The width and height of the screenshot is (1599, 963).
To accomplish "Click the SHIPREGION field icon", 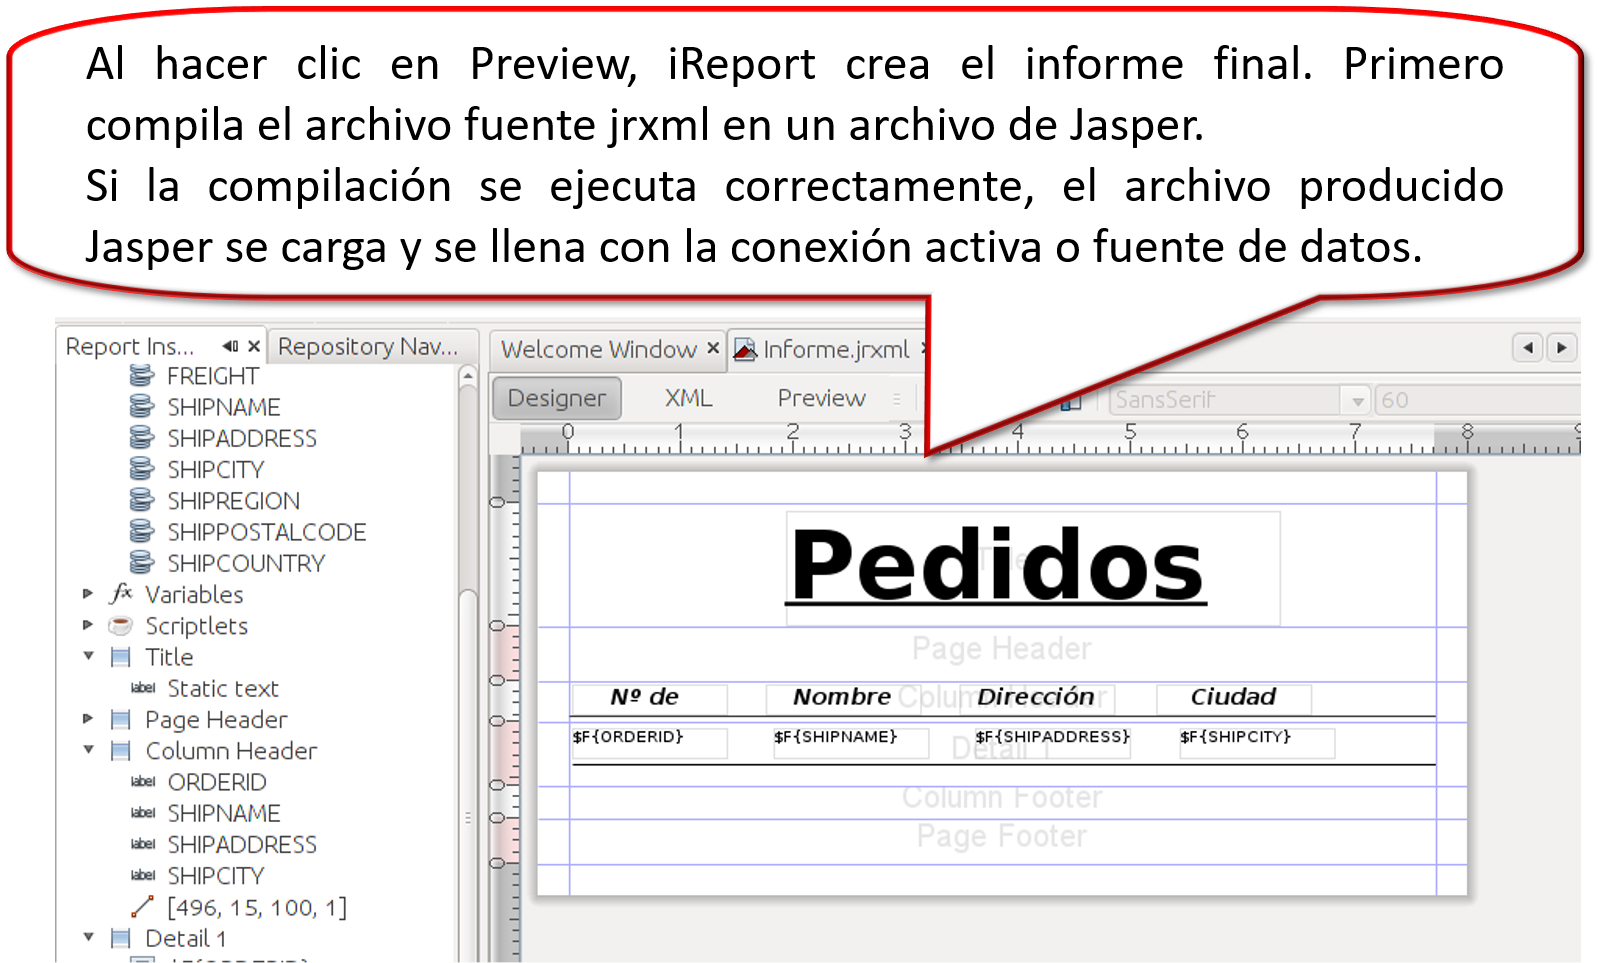I will pyautogui.click(x=142, y=500).
